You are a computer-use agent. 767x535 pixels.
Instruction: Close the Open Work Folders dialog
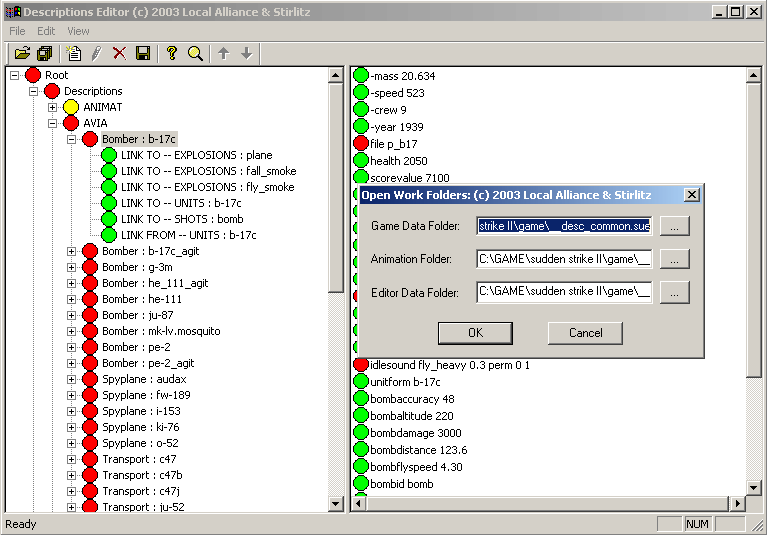point(691,195)
